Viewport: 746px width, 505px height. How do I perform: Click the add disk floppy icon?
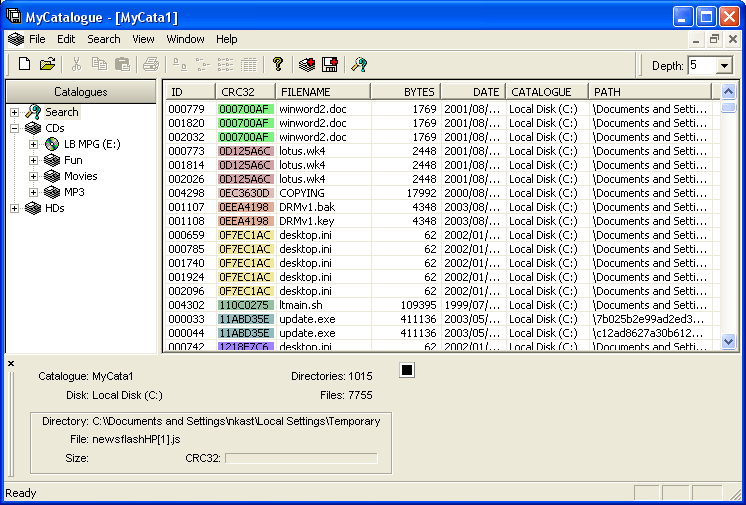(330, 64)
